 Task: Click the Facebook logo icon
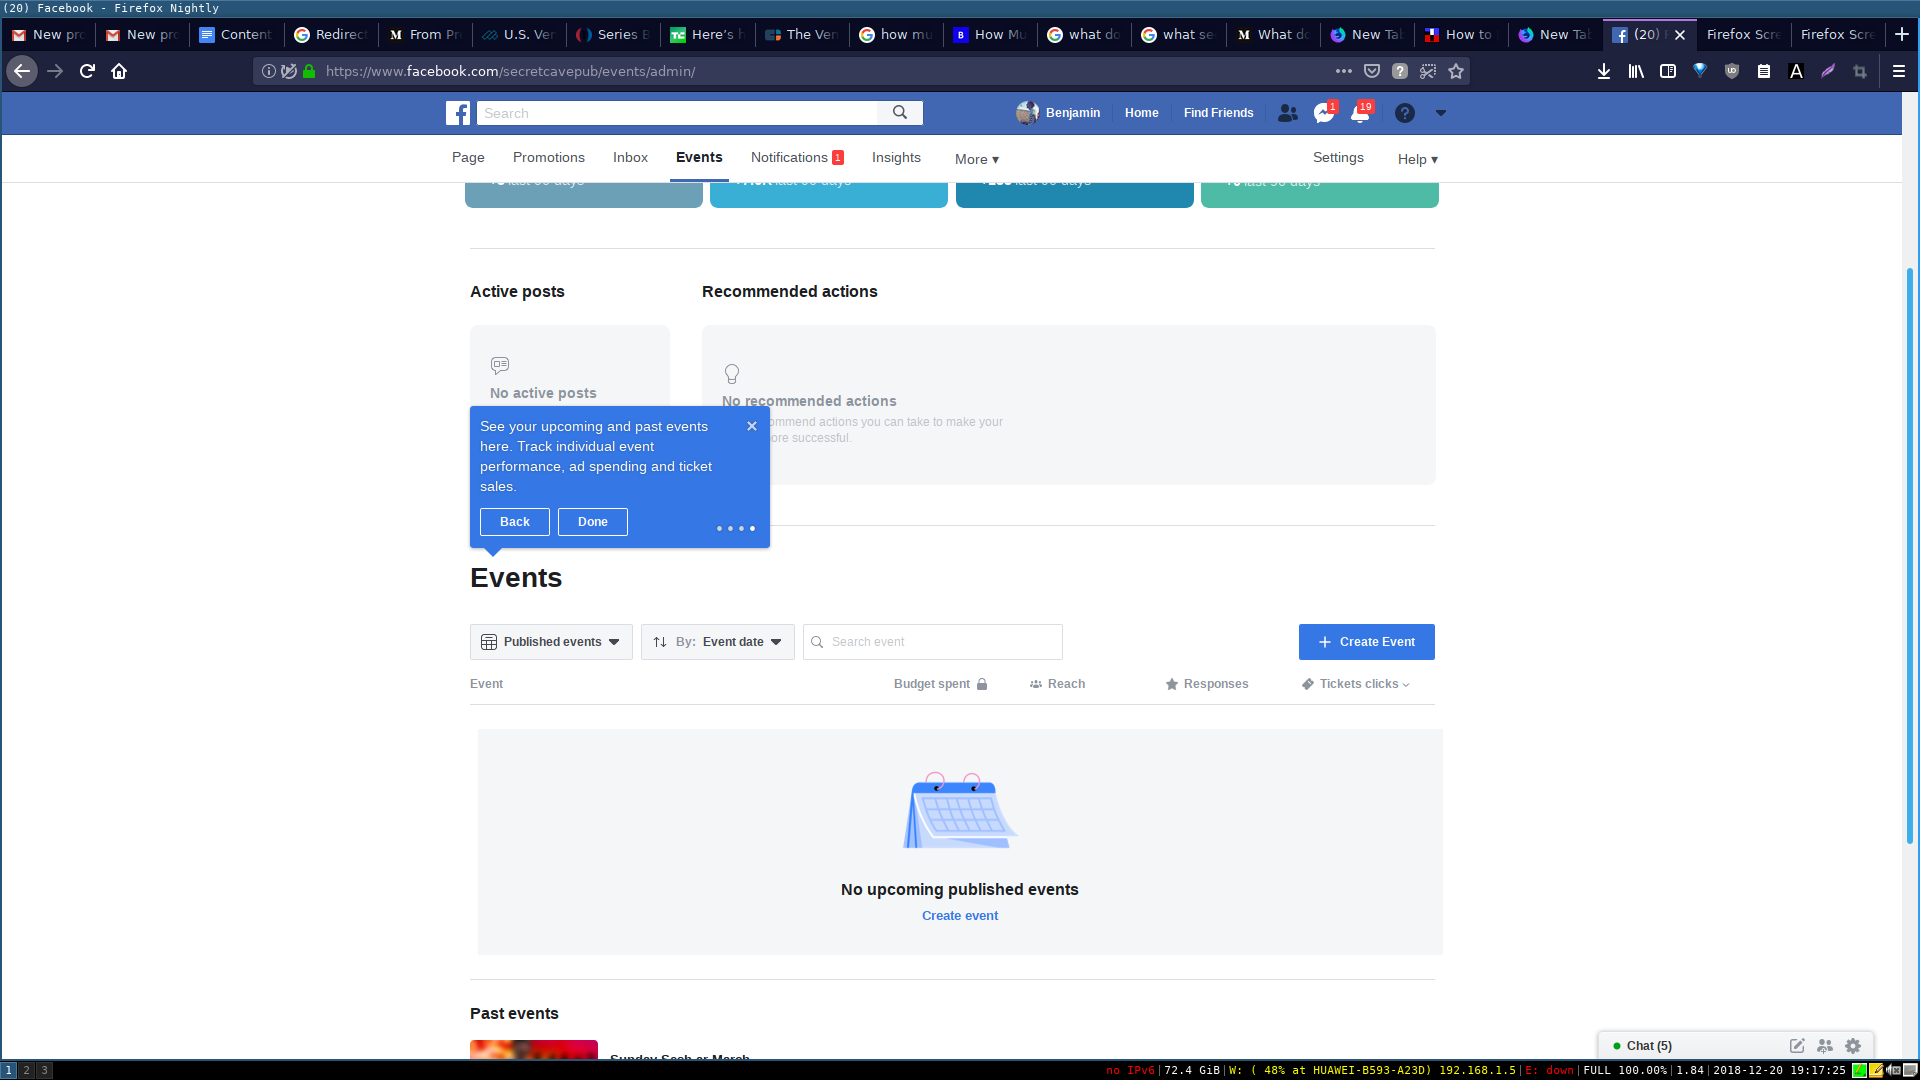(x=458, y=113)
